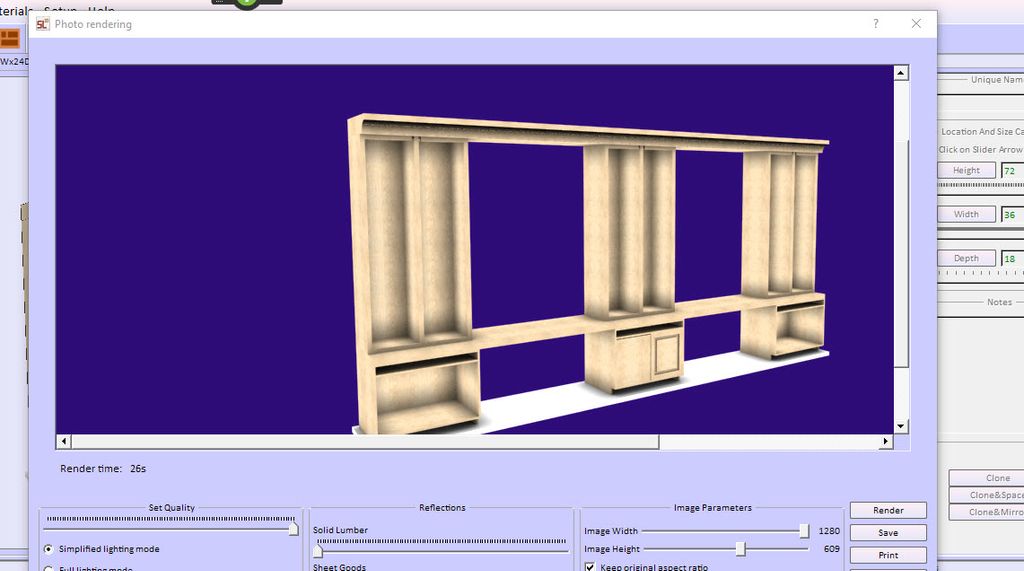Screen dimensions: 1024x571
Task: Click the Width value input field
Action: pos(1012,215)
